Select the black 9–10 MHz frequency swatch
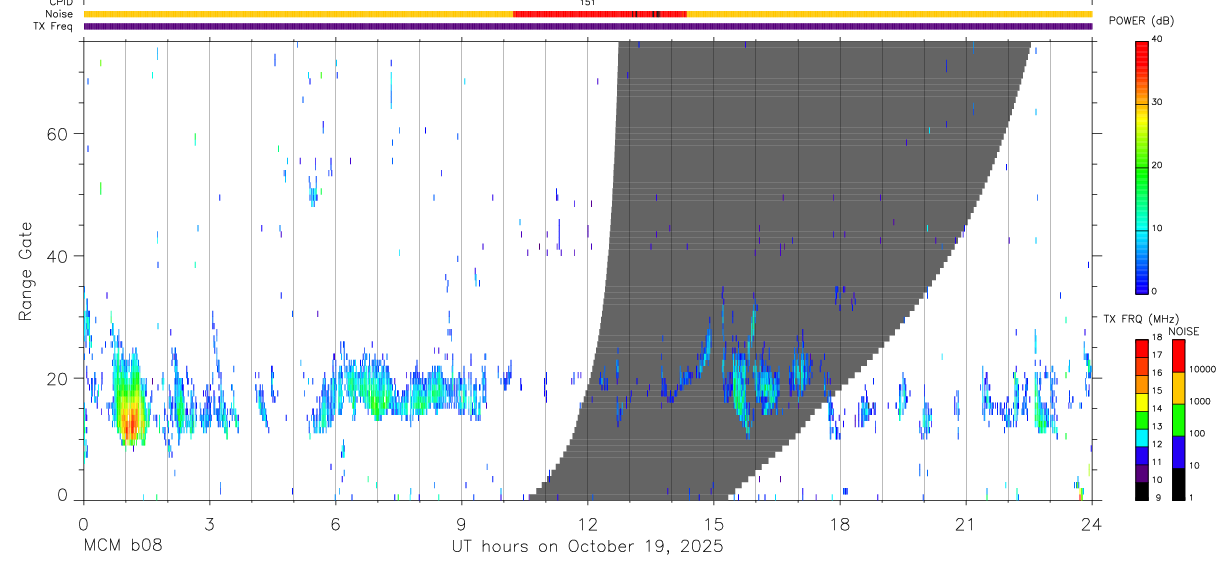 (x=1142, y=491)
